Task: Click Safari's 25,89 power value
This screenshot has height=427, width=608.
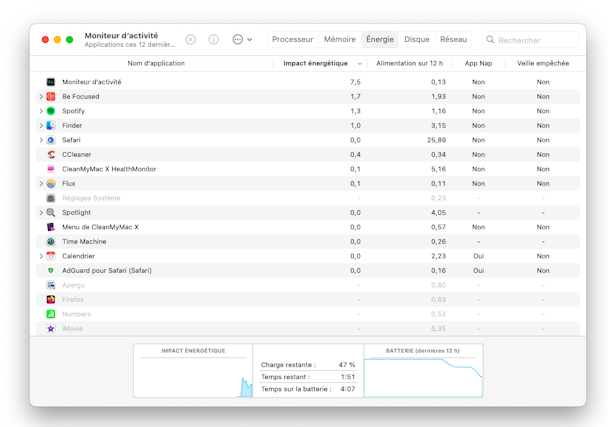Action: (436, 140)
